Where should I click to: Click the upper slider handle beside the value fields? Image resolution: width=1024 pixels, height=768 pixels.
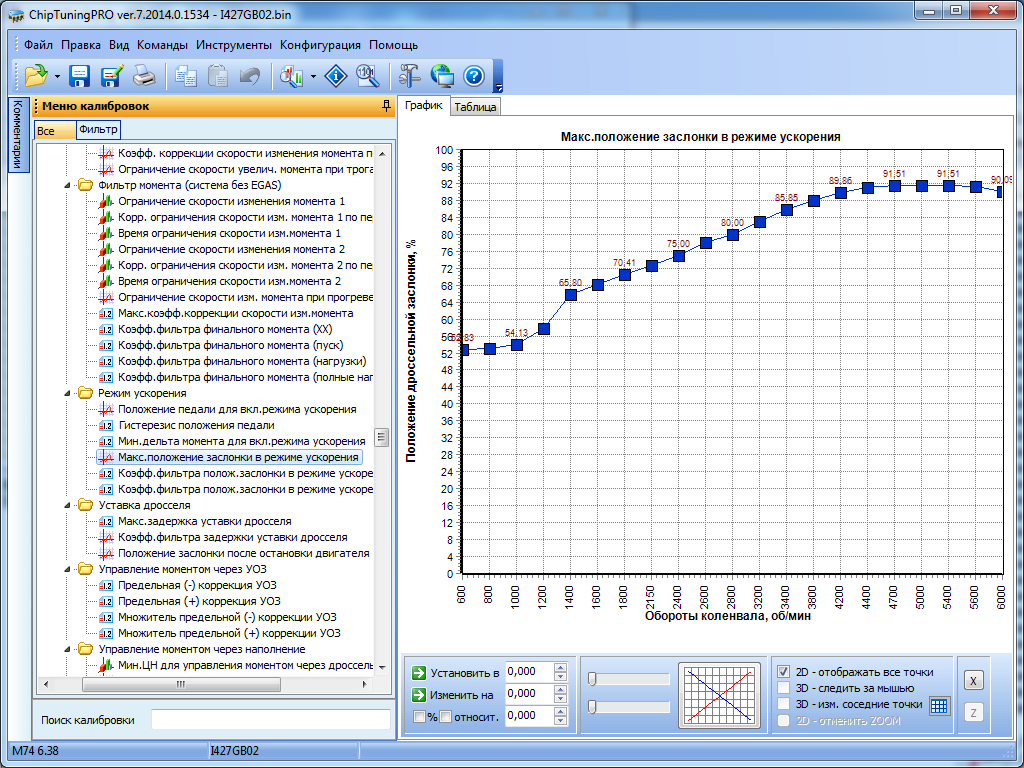point(592,680)
